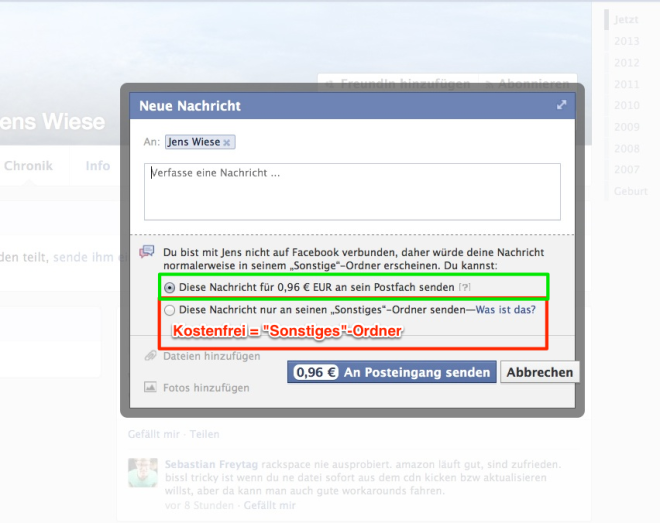Open the 'Was ist das?' link
The width and height of the screenshot is (660, 523).
506,310
